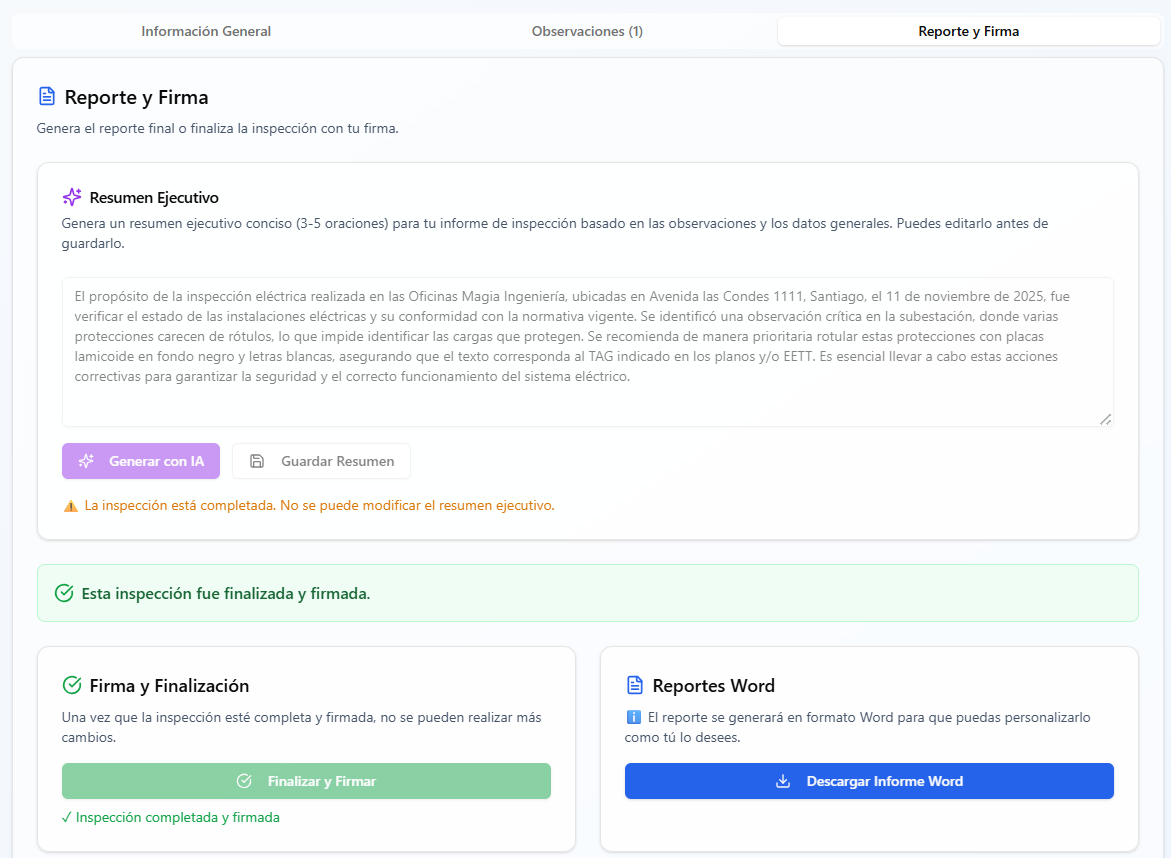Image resolution: width=1171 pixels, height=858 pixels.
Task: Switch to the Información General tab
Action: tap(206, 31)
